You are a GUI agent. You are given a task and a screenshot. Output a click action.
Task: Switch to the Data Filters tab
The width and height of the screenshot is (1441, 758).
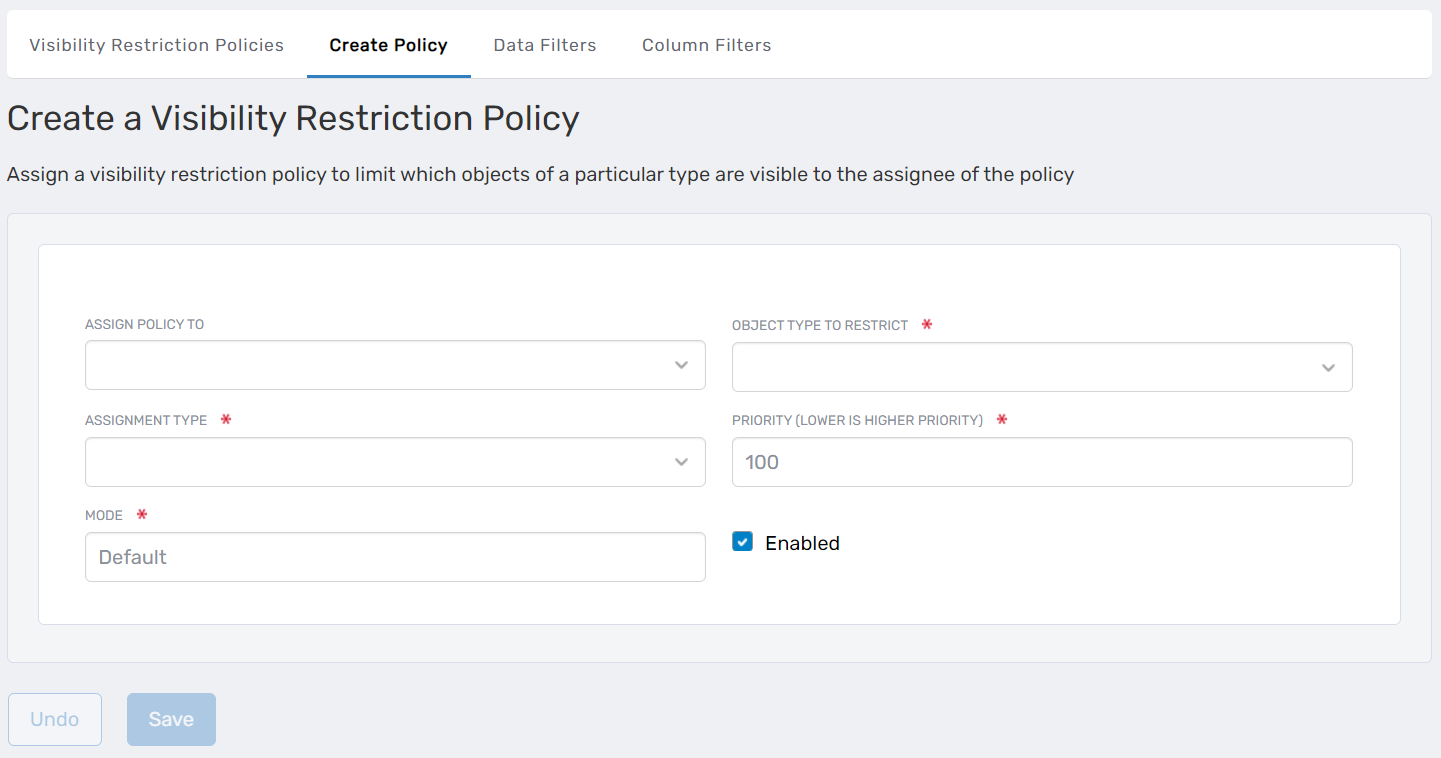544,45
